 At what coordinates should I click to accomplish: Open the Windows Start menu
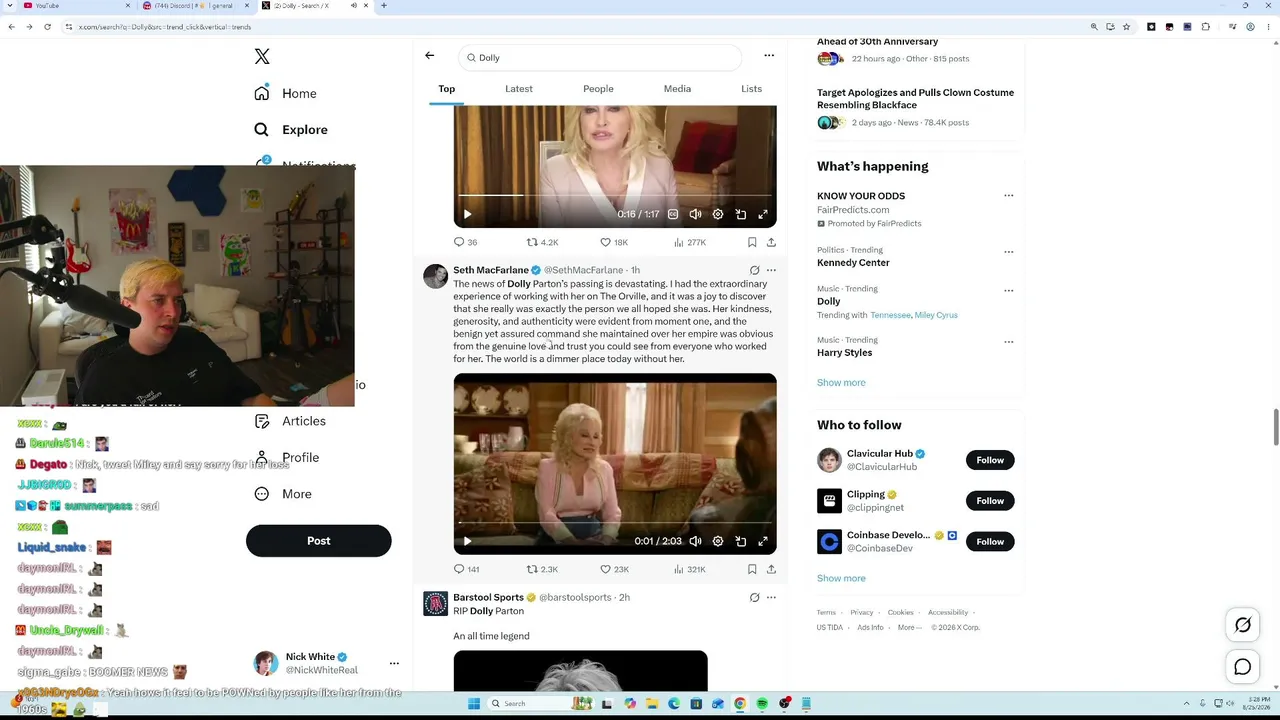coord(474,703)
